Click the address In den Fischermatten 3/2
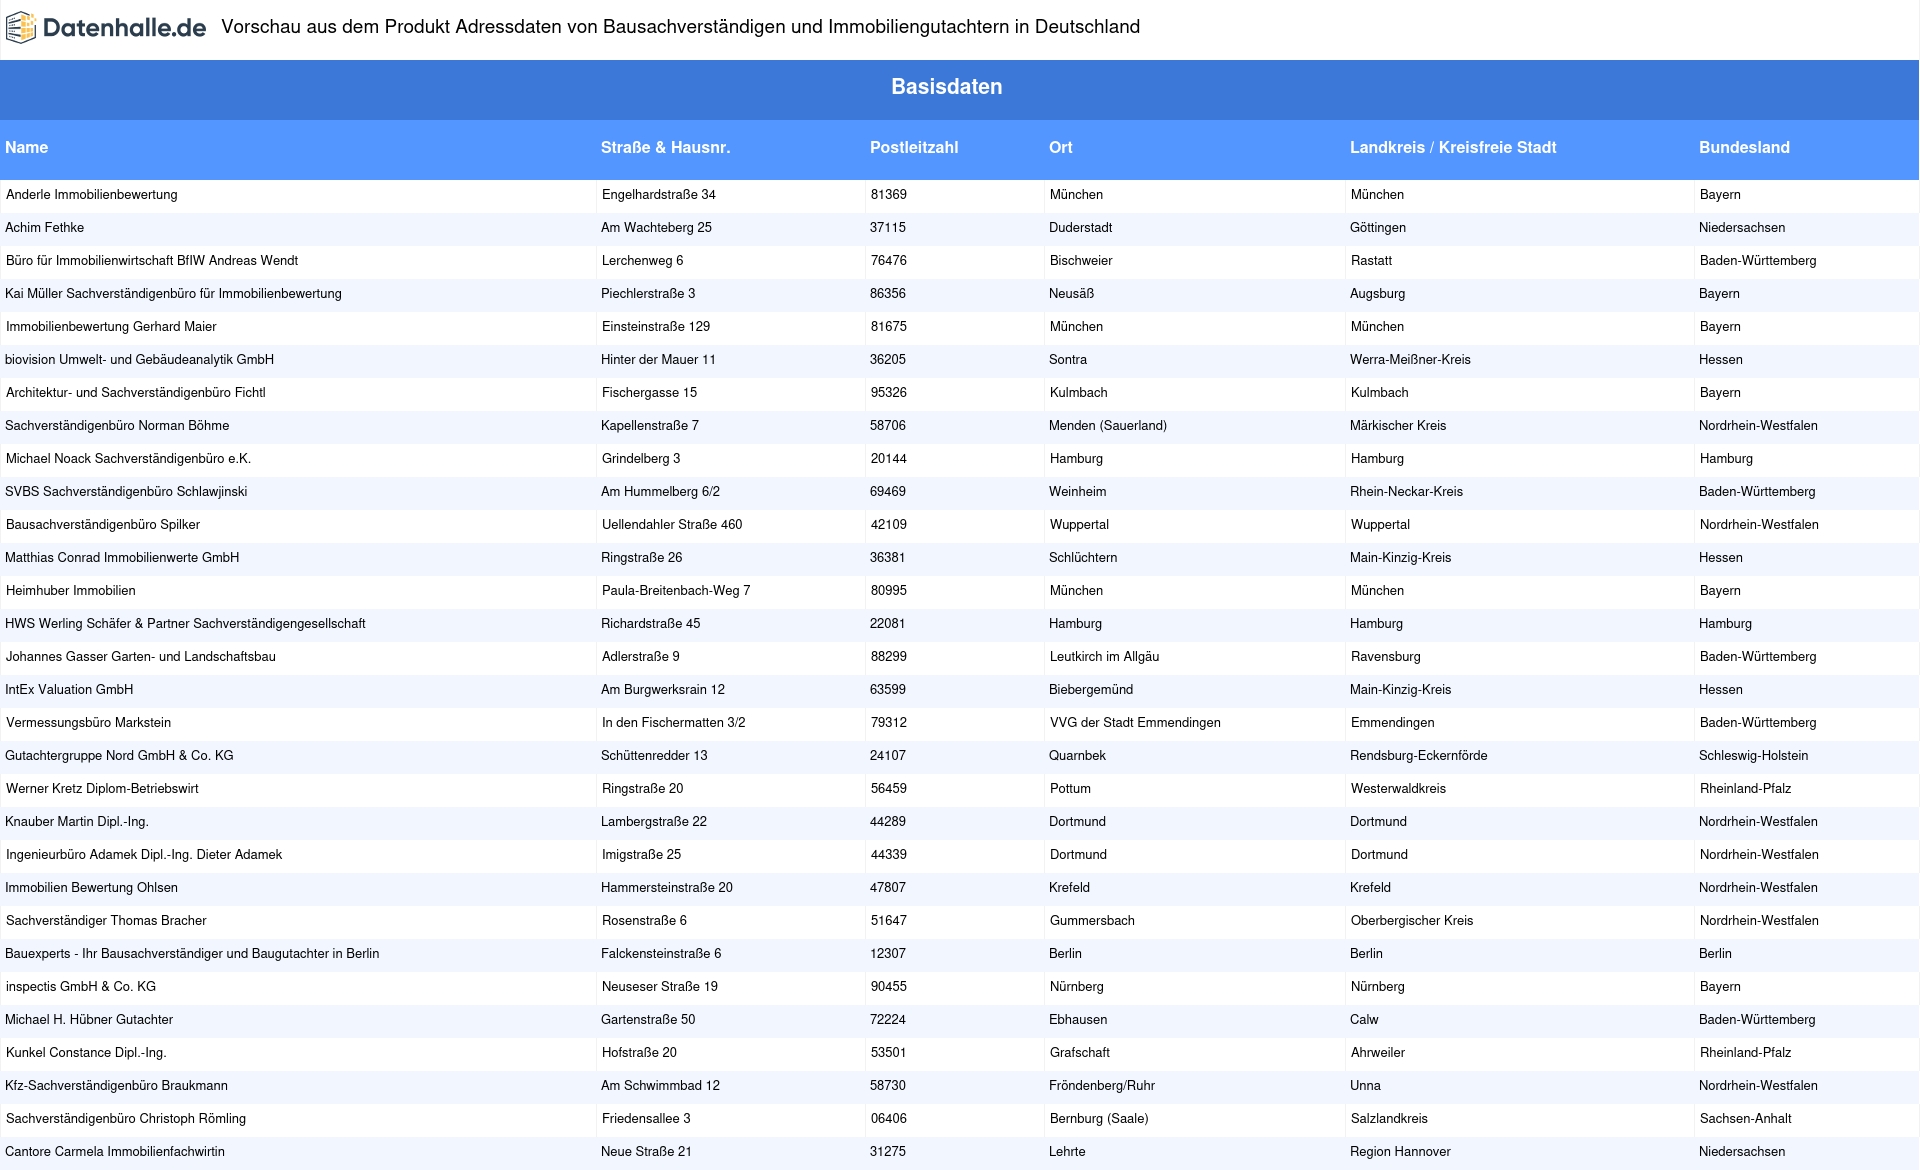 [x=673, y=723]
